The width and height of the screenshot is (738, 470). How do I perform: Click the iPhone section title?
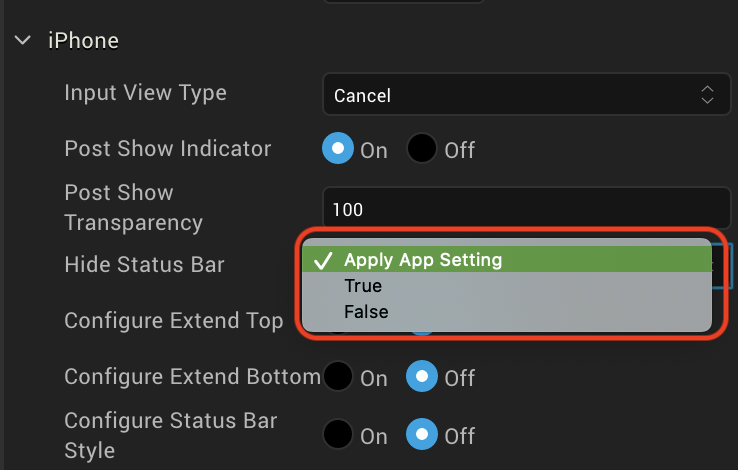83,40
